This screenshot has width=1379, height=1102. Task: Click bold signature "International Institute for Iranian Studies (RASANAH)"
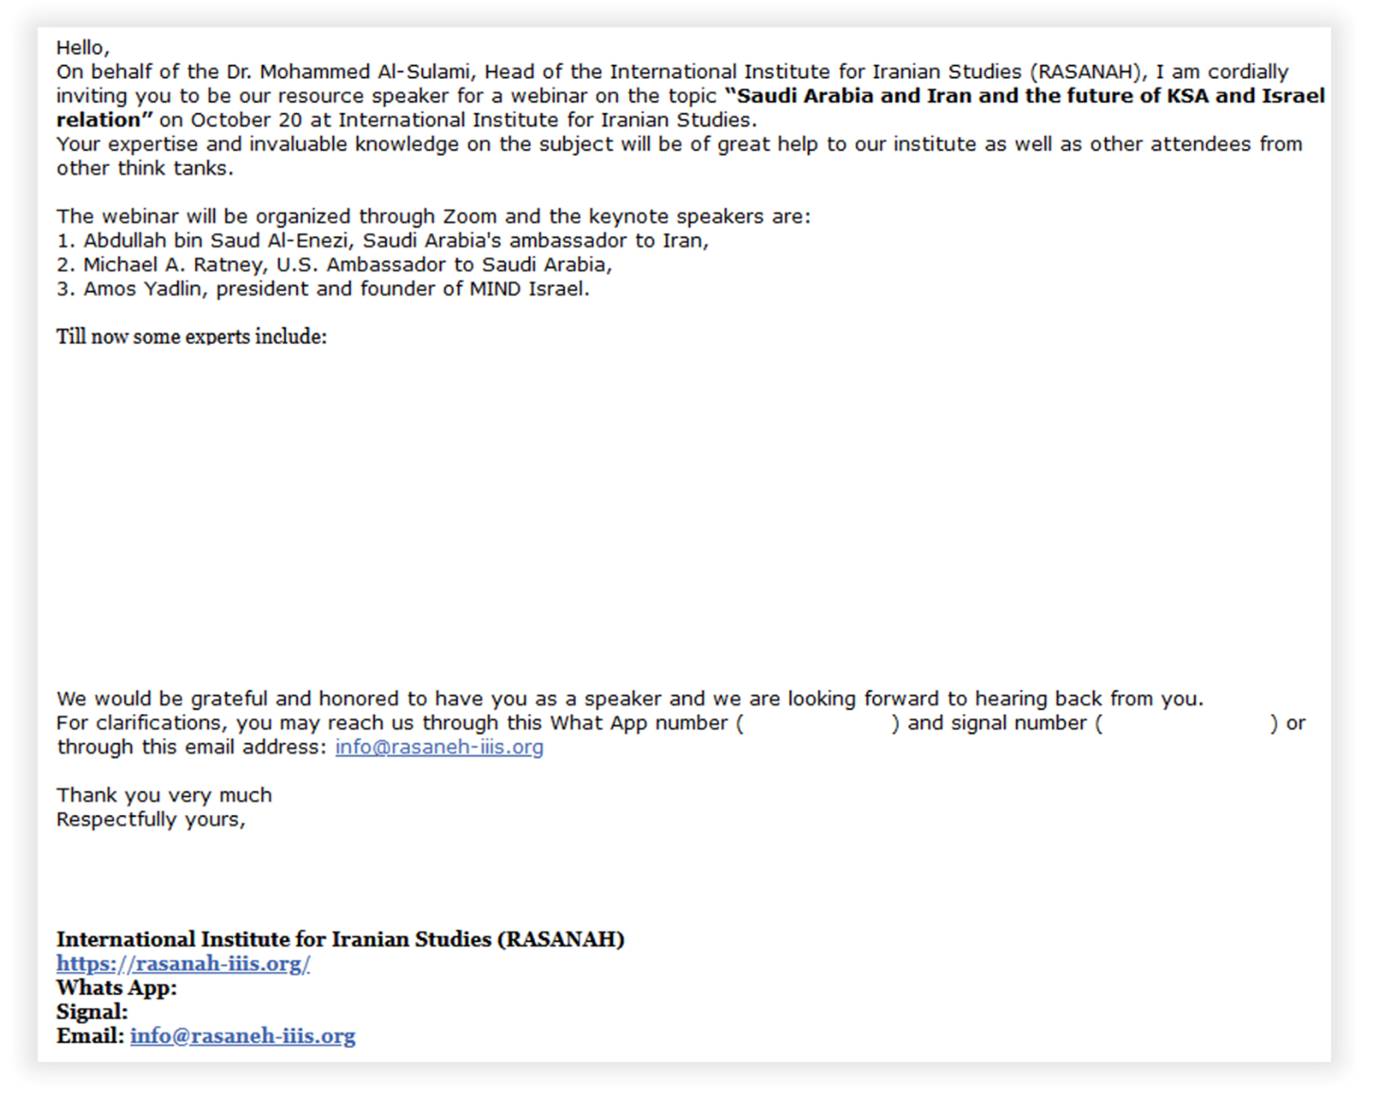coord(340,940)
